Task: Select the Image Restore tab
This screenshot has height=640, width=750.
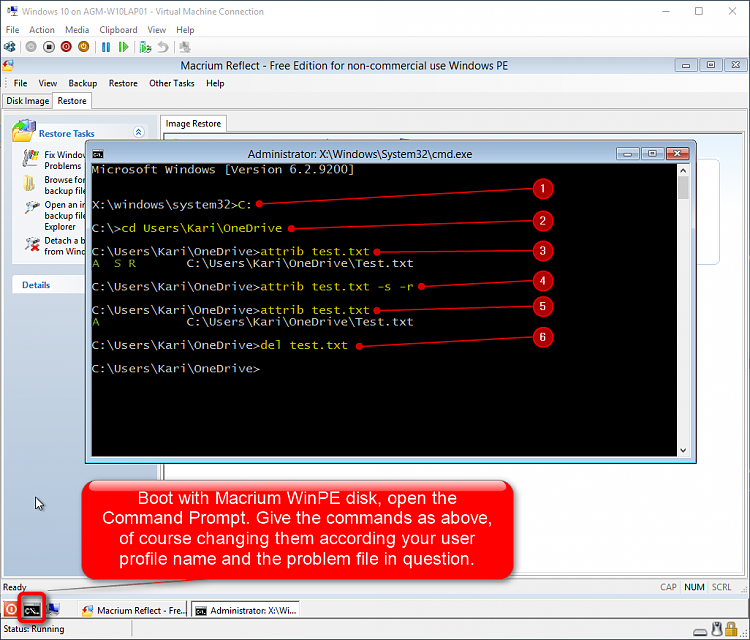Action: [194, 124]
